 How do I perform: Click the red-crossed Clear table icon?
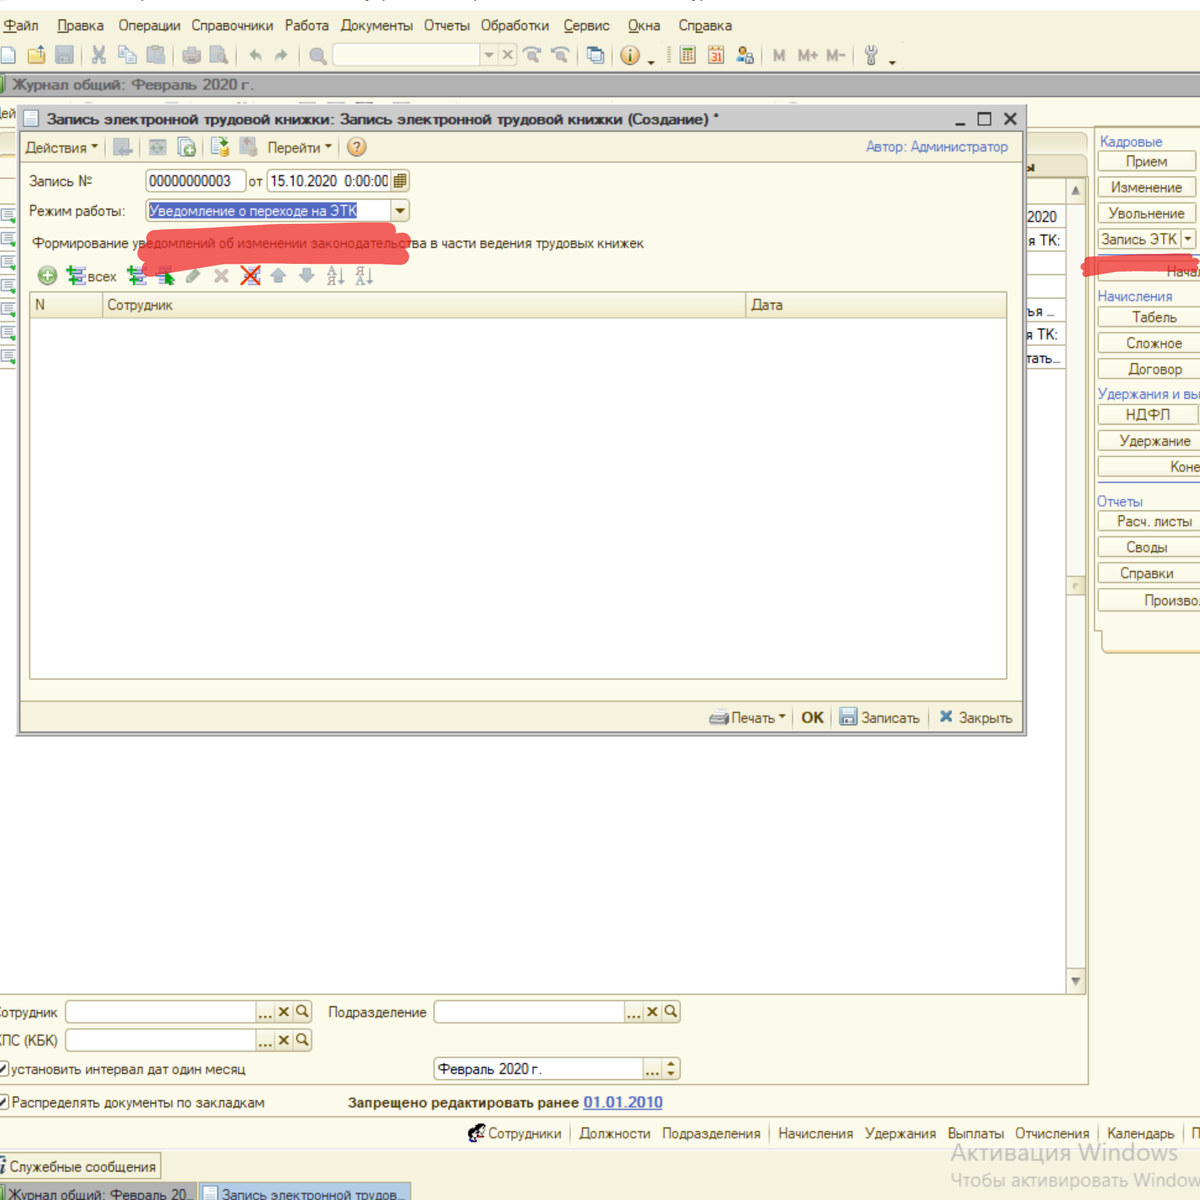250,276
